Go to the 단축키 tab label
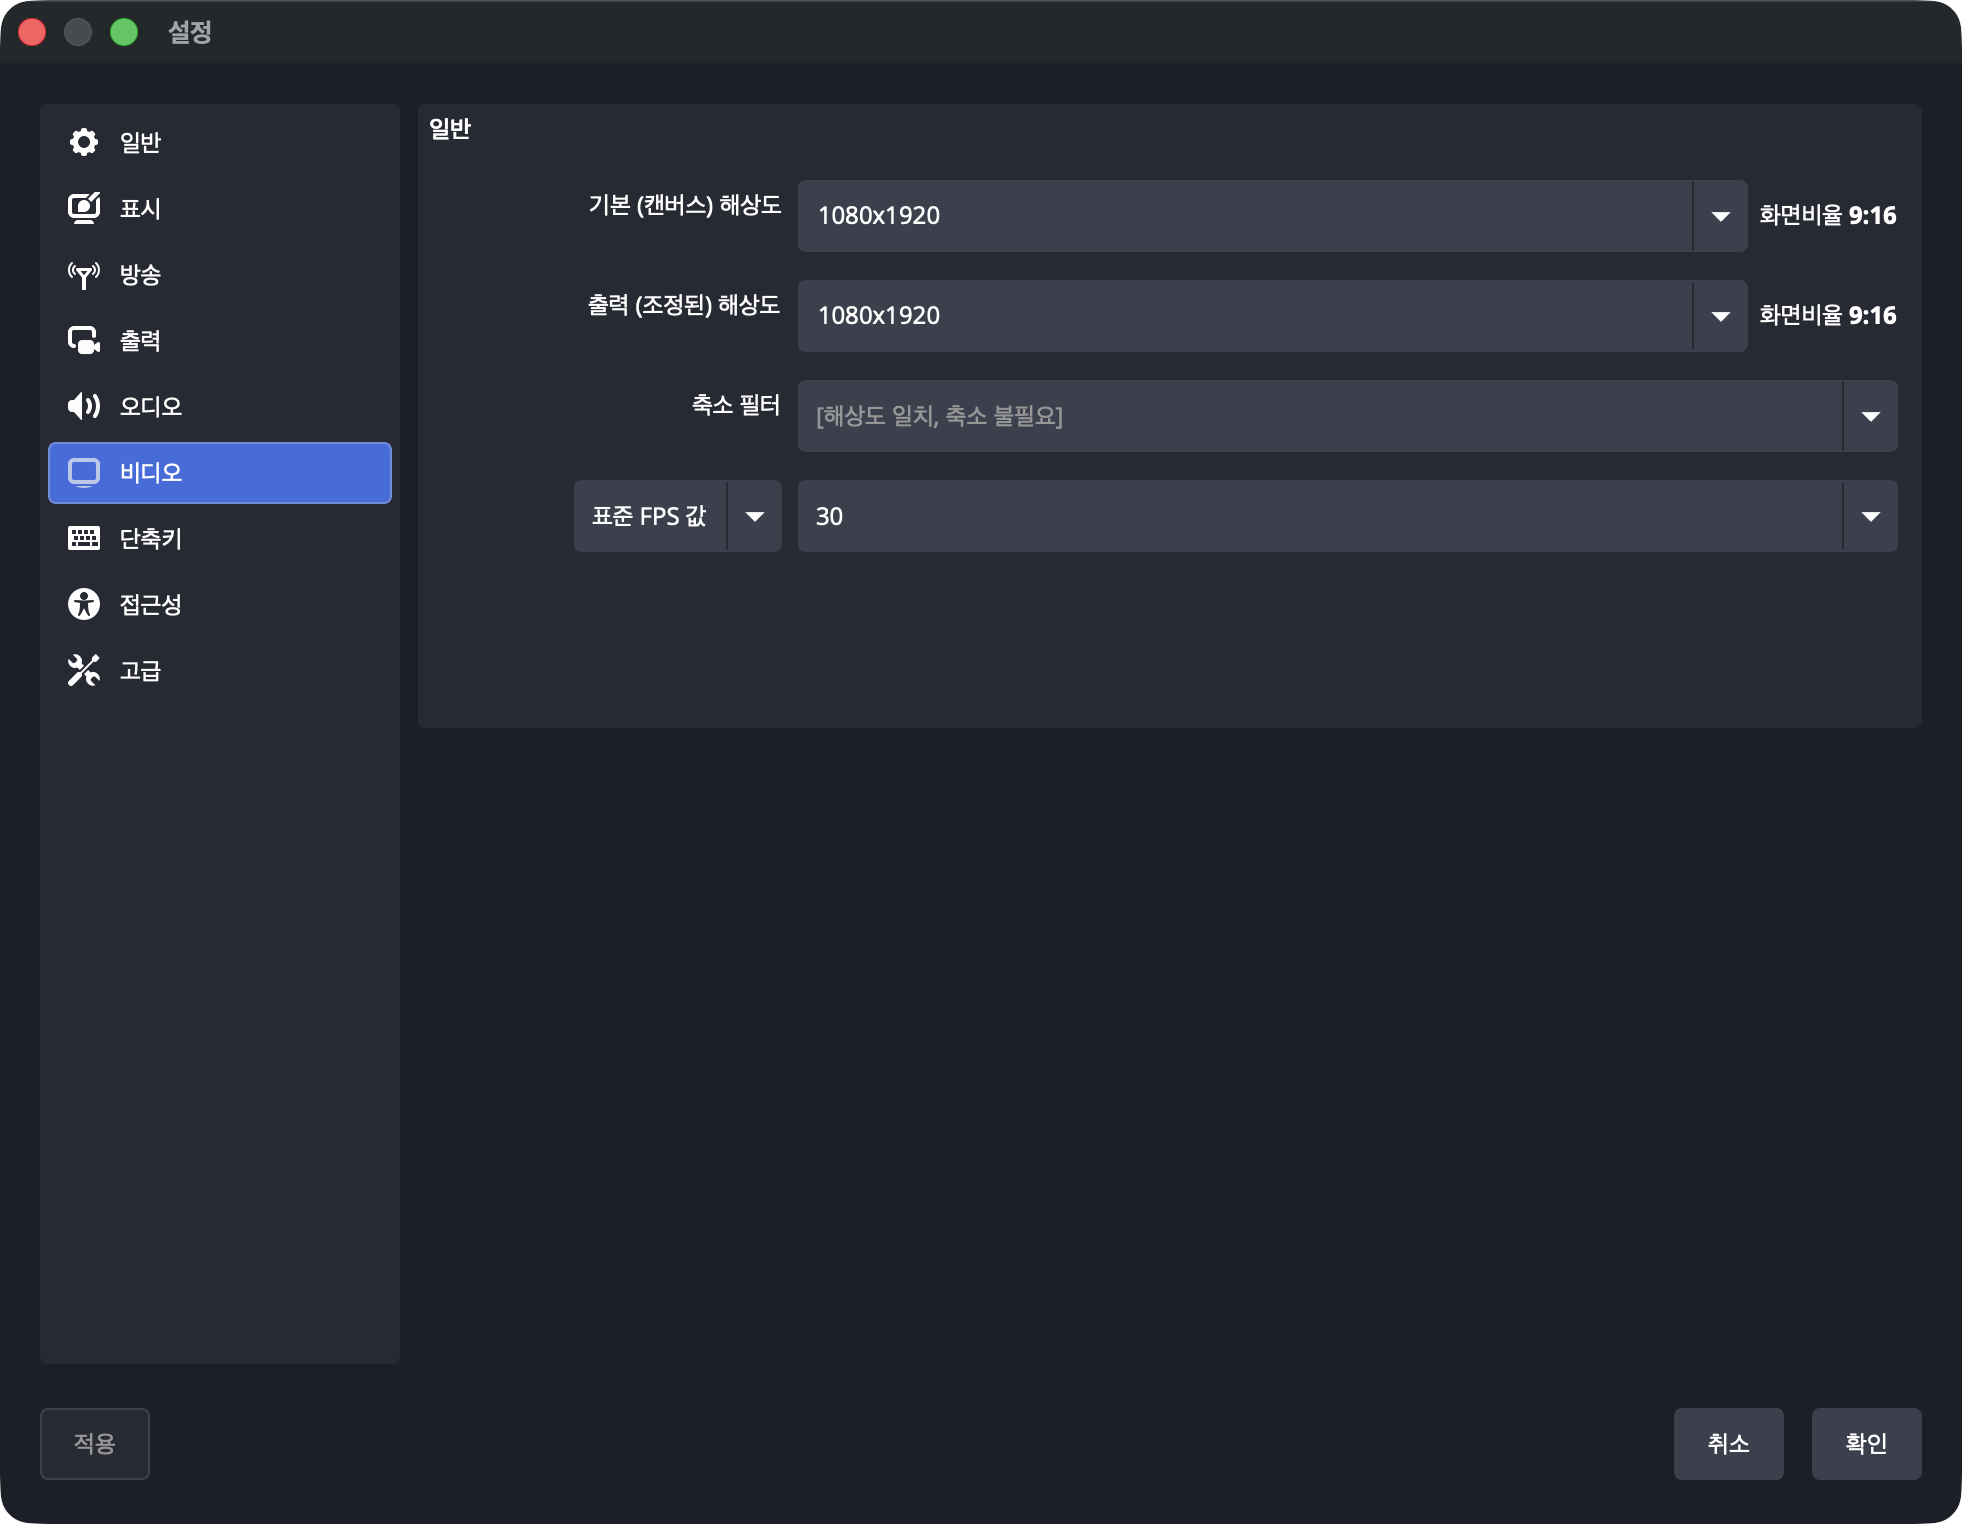The height and width of the screenshot is (1524, 1962). [151, 538]
